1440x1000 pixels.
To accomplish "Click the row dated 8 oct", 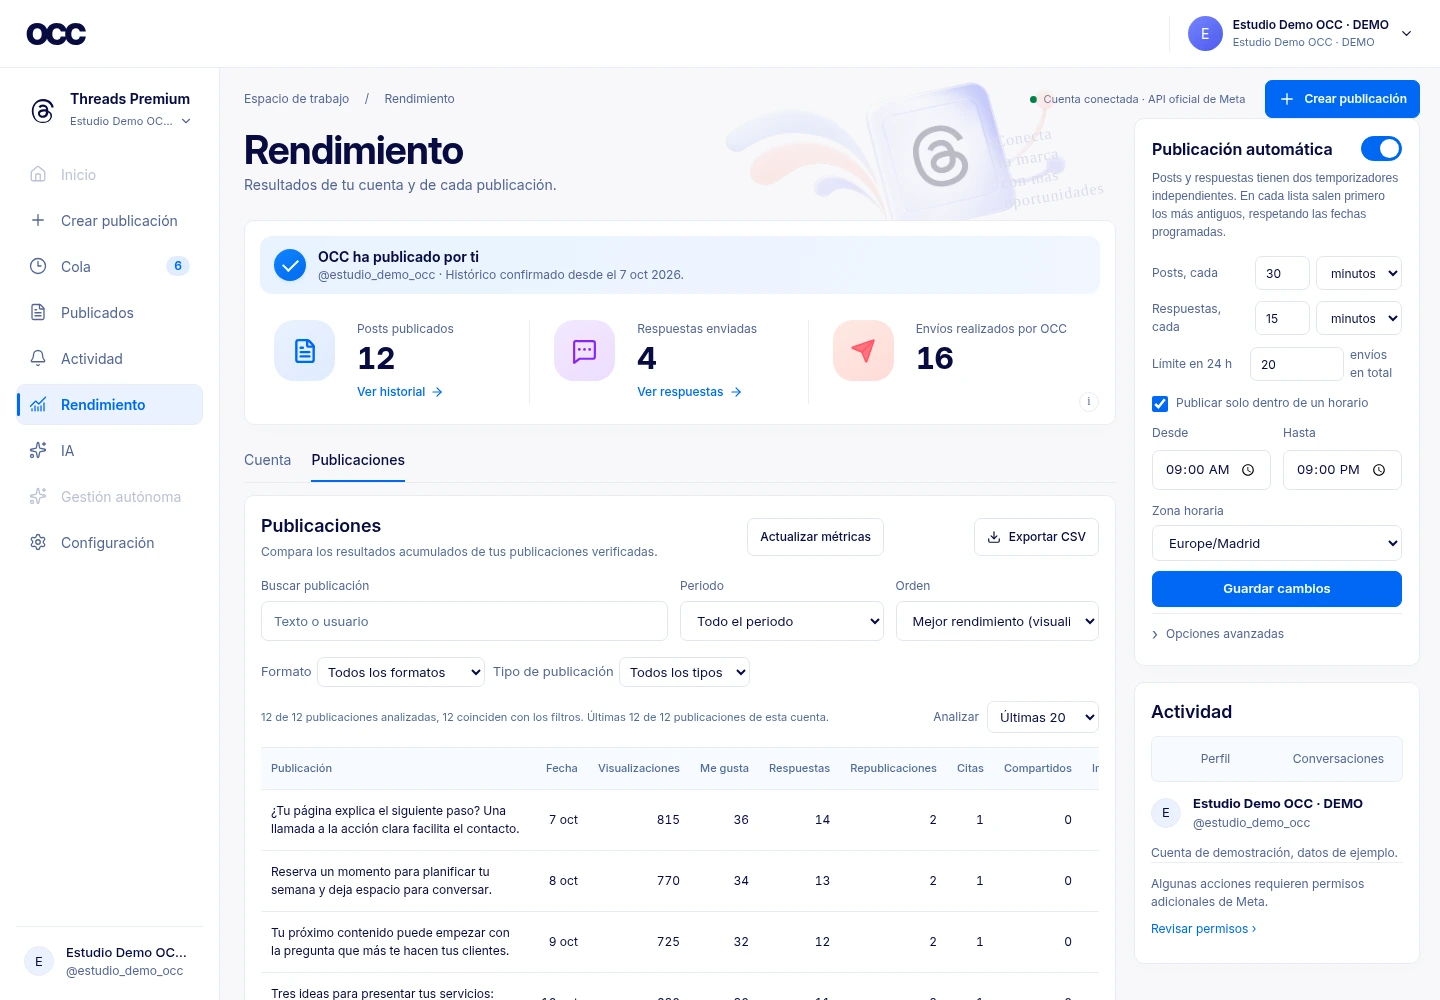I will pos(680,881).
